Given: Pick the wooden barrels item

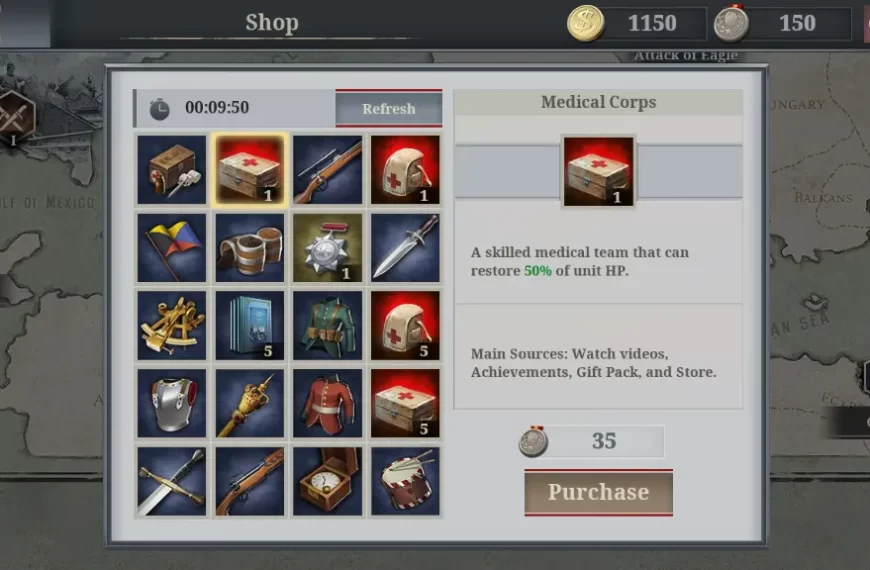Looking at the screenshot, I should (x=250, y=248).
